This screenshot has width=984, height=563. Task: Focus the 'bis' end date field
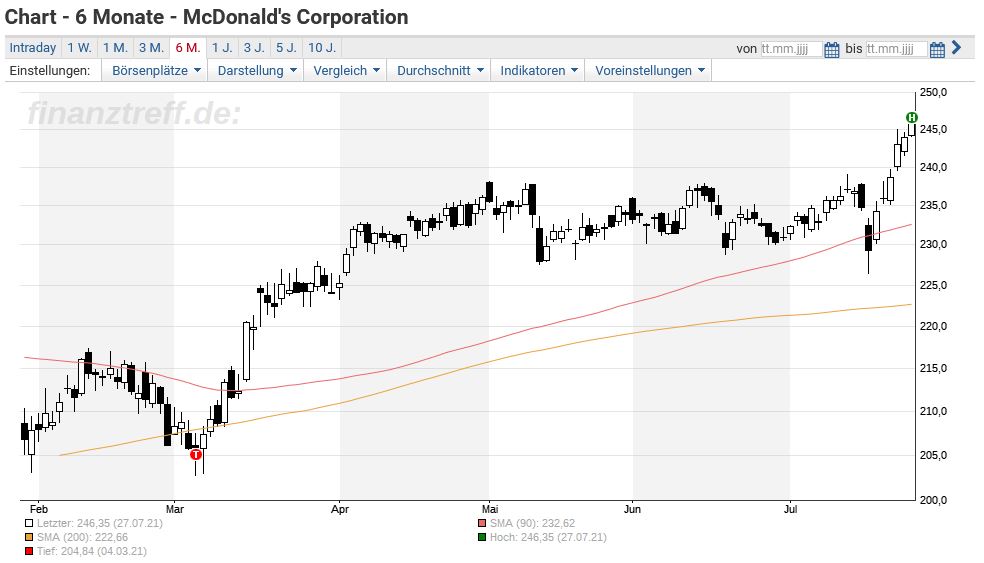pos(896,49)
